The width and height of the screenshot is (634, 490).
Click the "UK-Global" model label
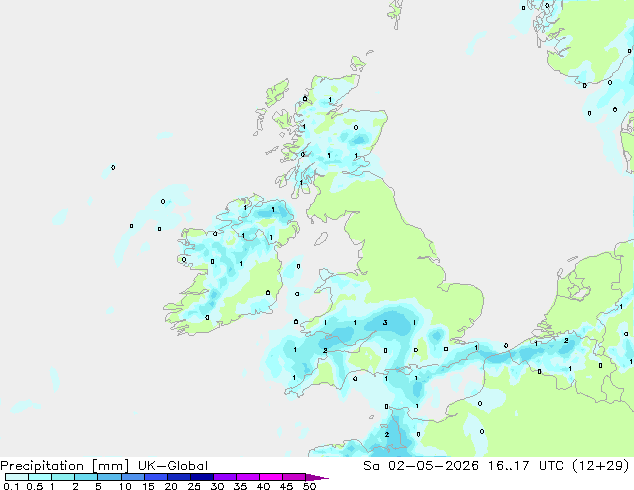(173, 466)
